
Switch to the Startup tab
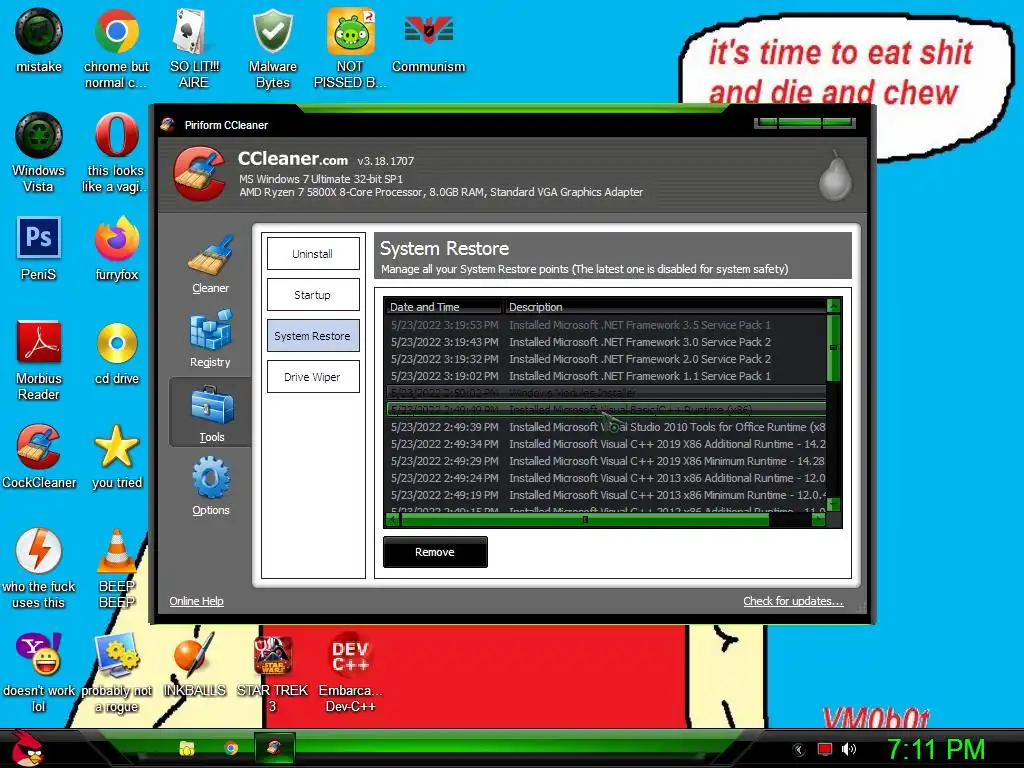313,295
